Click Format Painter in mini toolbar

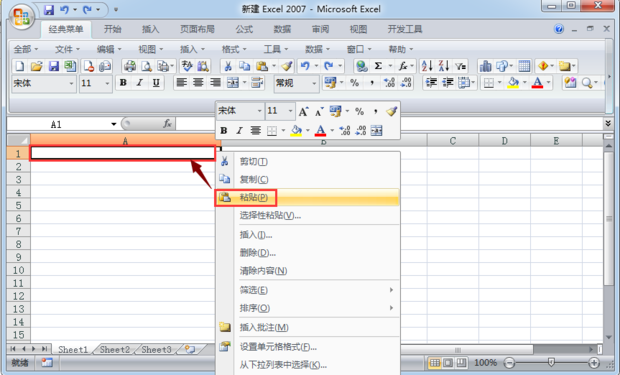[391, 112]
